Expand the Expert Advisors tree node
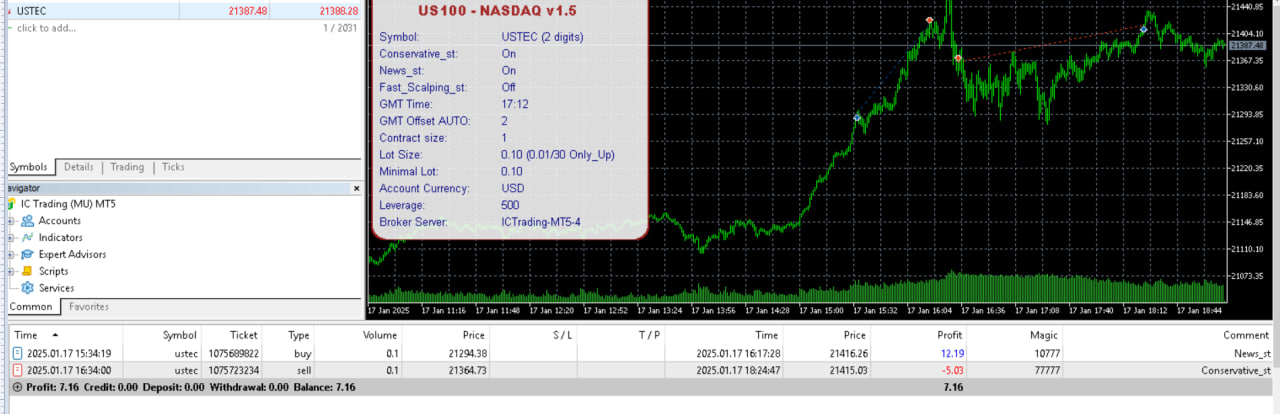Image resolution: width=1280 pixels, height=414 pixels. click(x=11, y=254)
